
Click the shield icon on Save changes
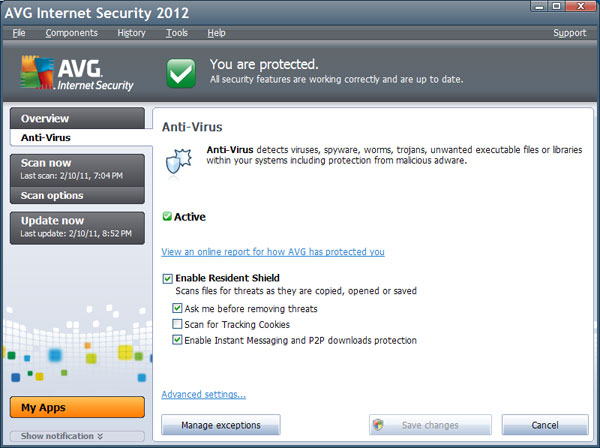pyautogui.click(x=378, y=425)
